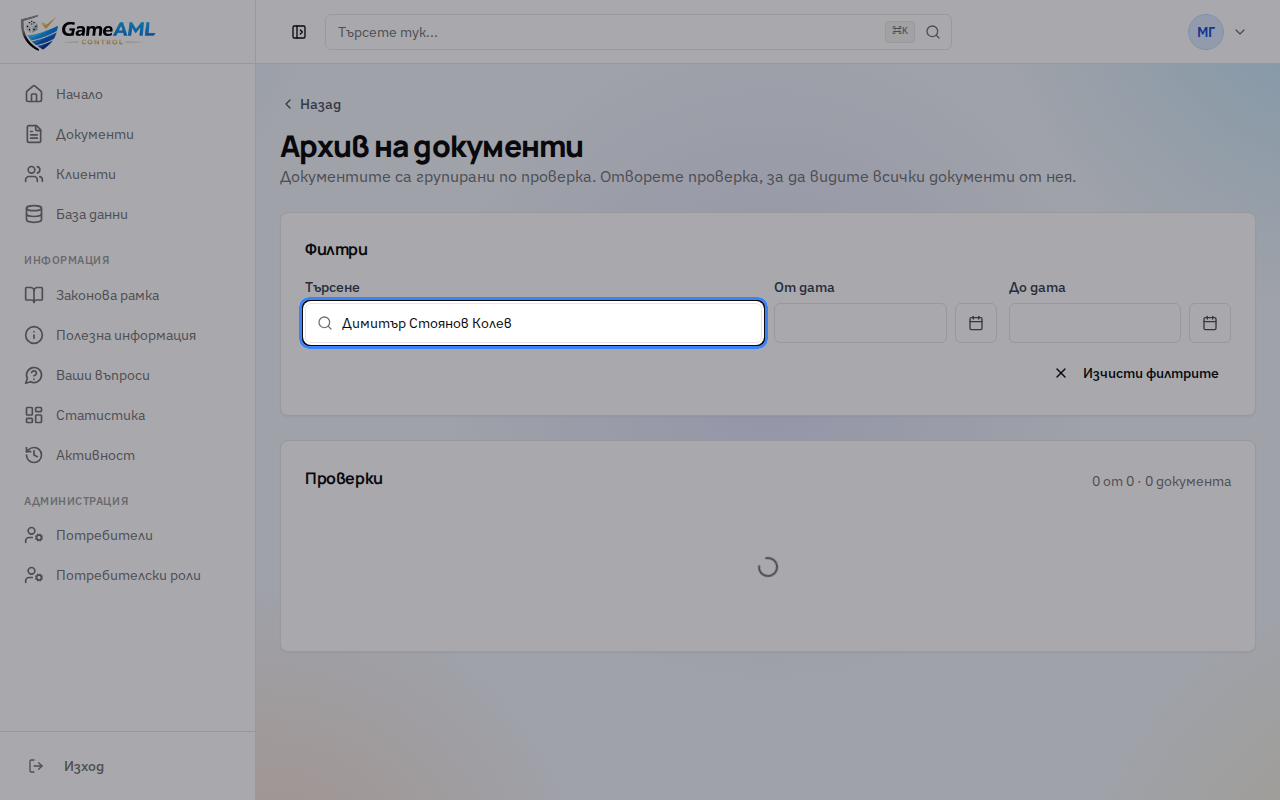Click the Изход logout icon
Image resolution: width=1280 pixels, height=800 pixels.
[x=36, y=766]
